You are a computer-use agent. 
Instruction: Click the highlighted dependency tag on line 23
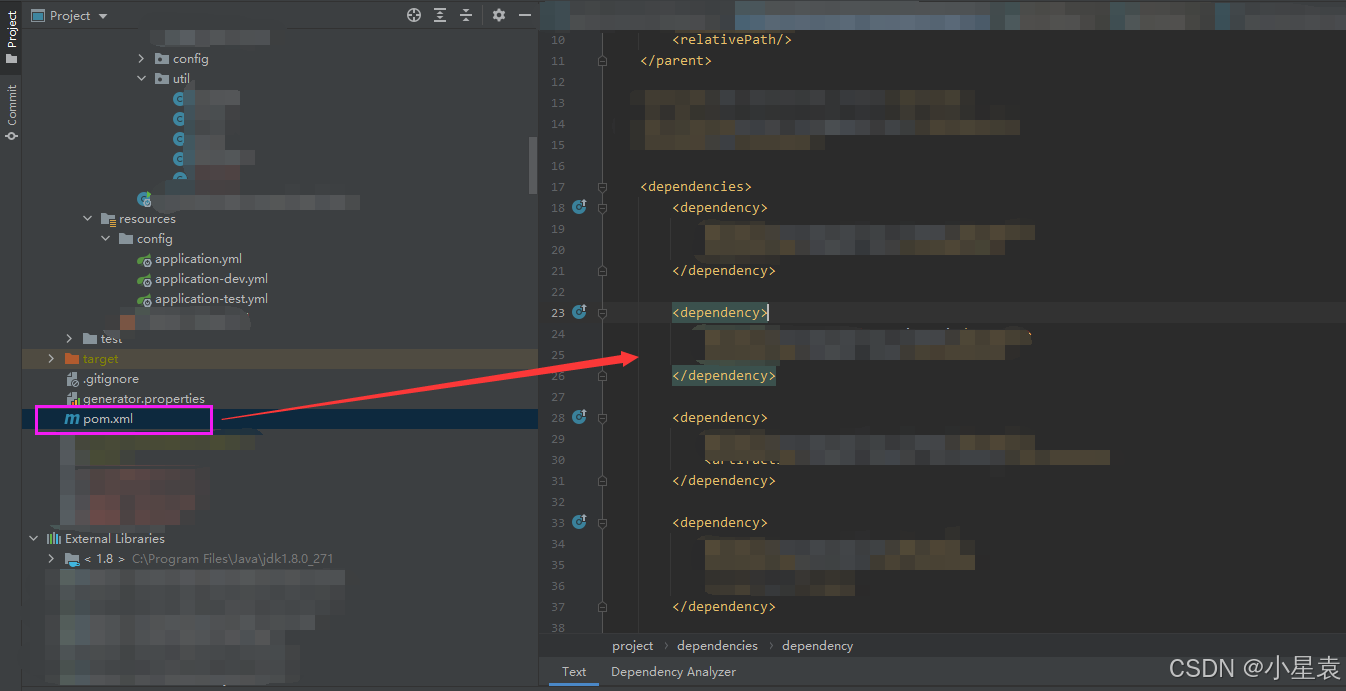pyautogui.click(x=720, y=313)
